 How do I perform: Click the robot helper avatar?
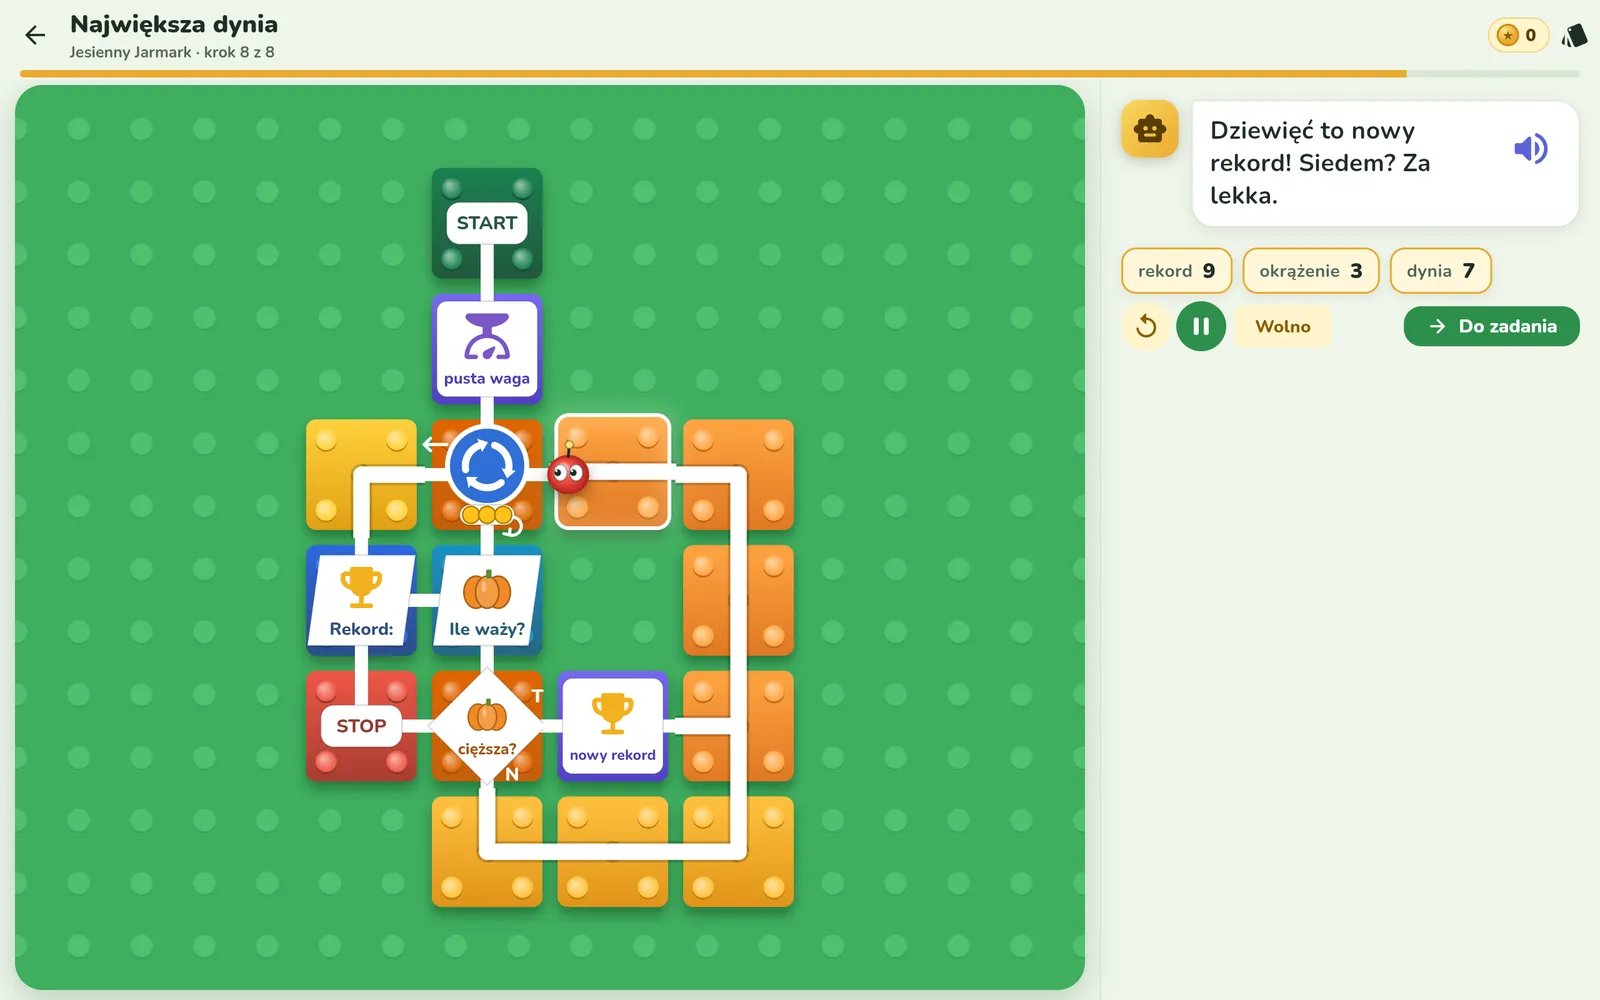click(x=1150, y=129)
